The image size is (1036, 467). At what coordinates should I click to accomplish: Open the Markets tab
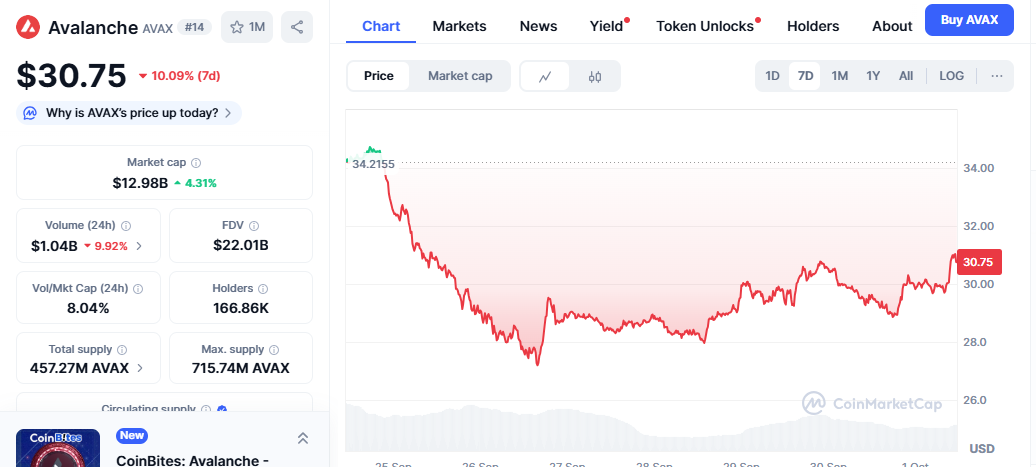click(x=459, y=26)
